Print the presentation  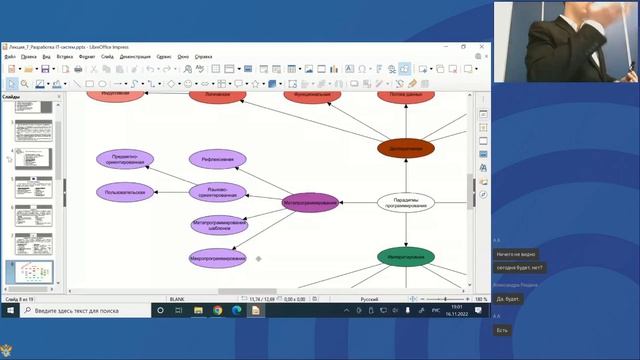coord(78,69)
